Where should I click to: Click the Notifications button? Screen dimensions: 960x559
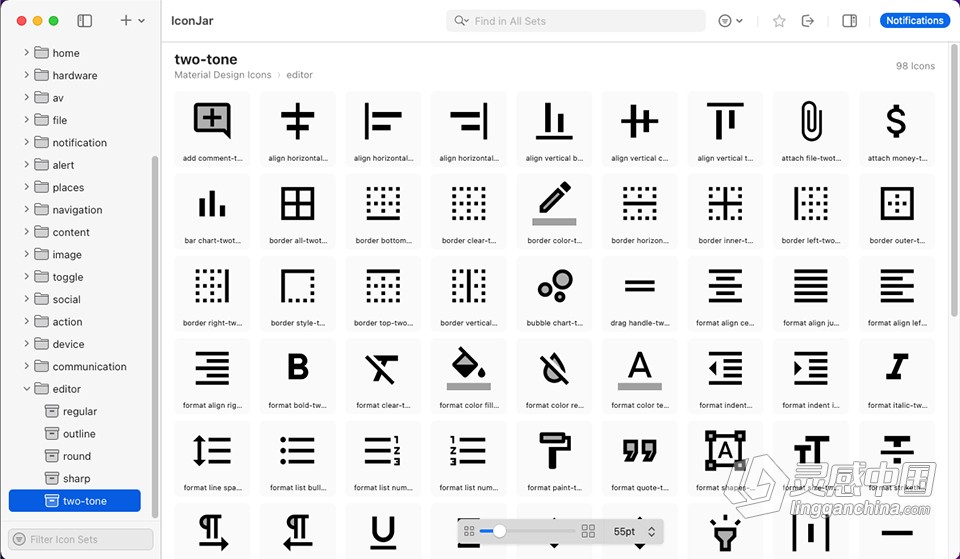point(915,20)
